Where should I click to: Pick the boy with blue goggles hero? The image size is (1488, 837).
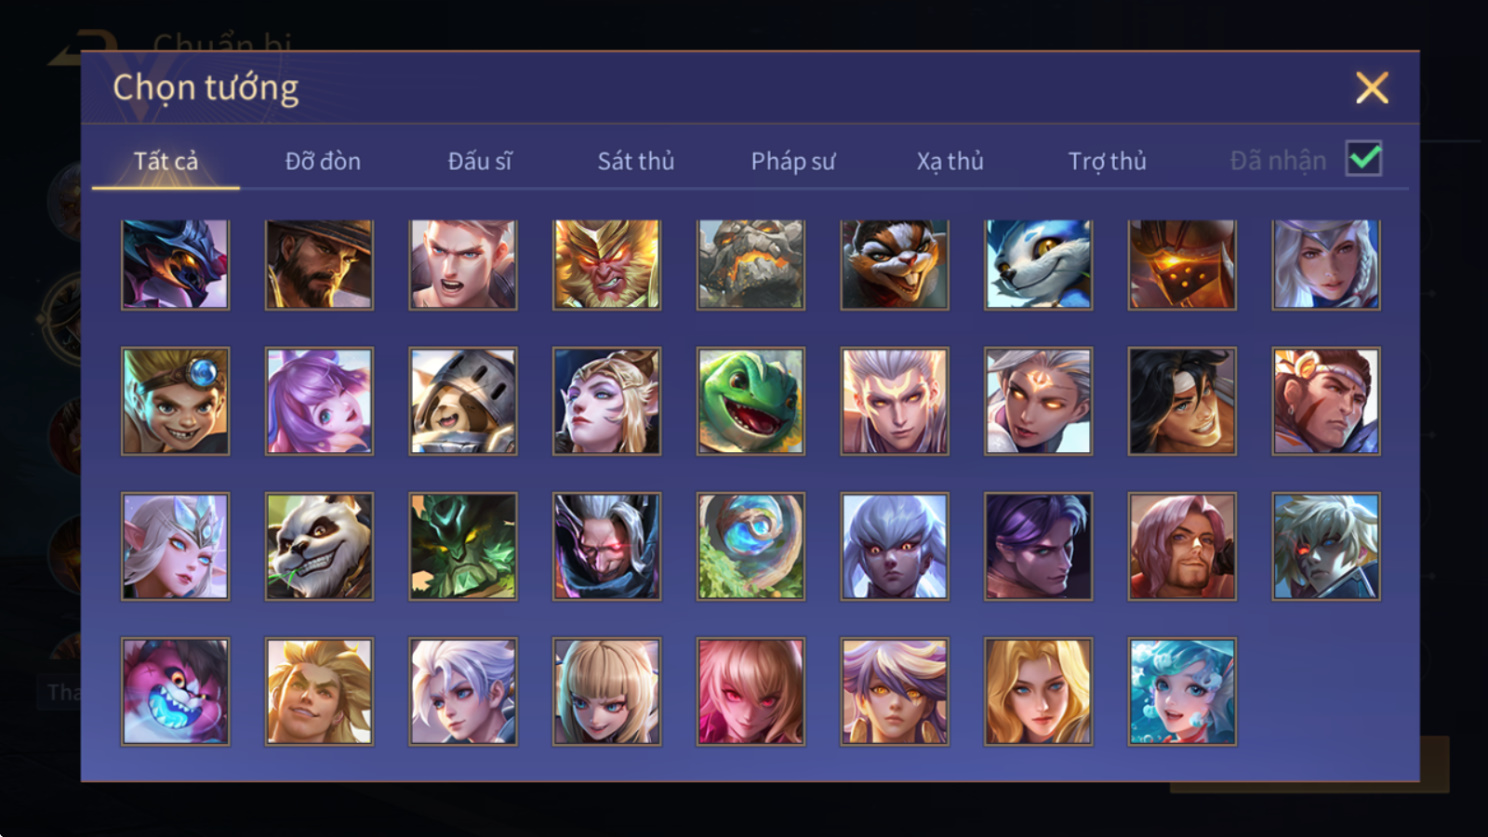click(x=175, y=401)
